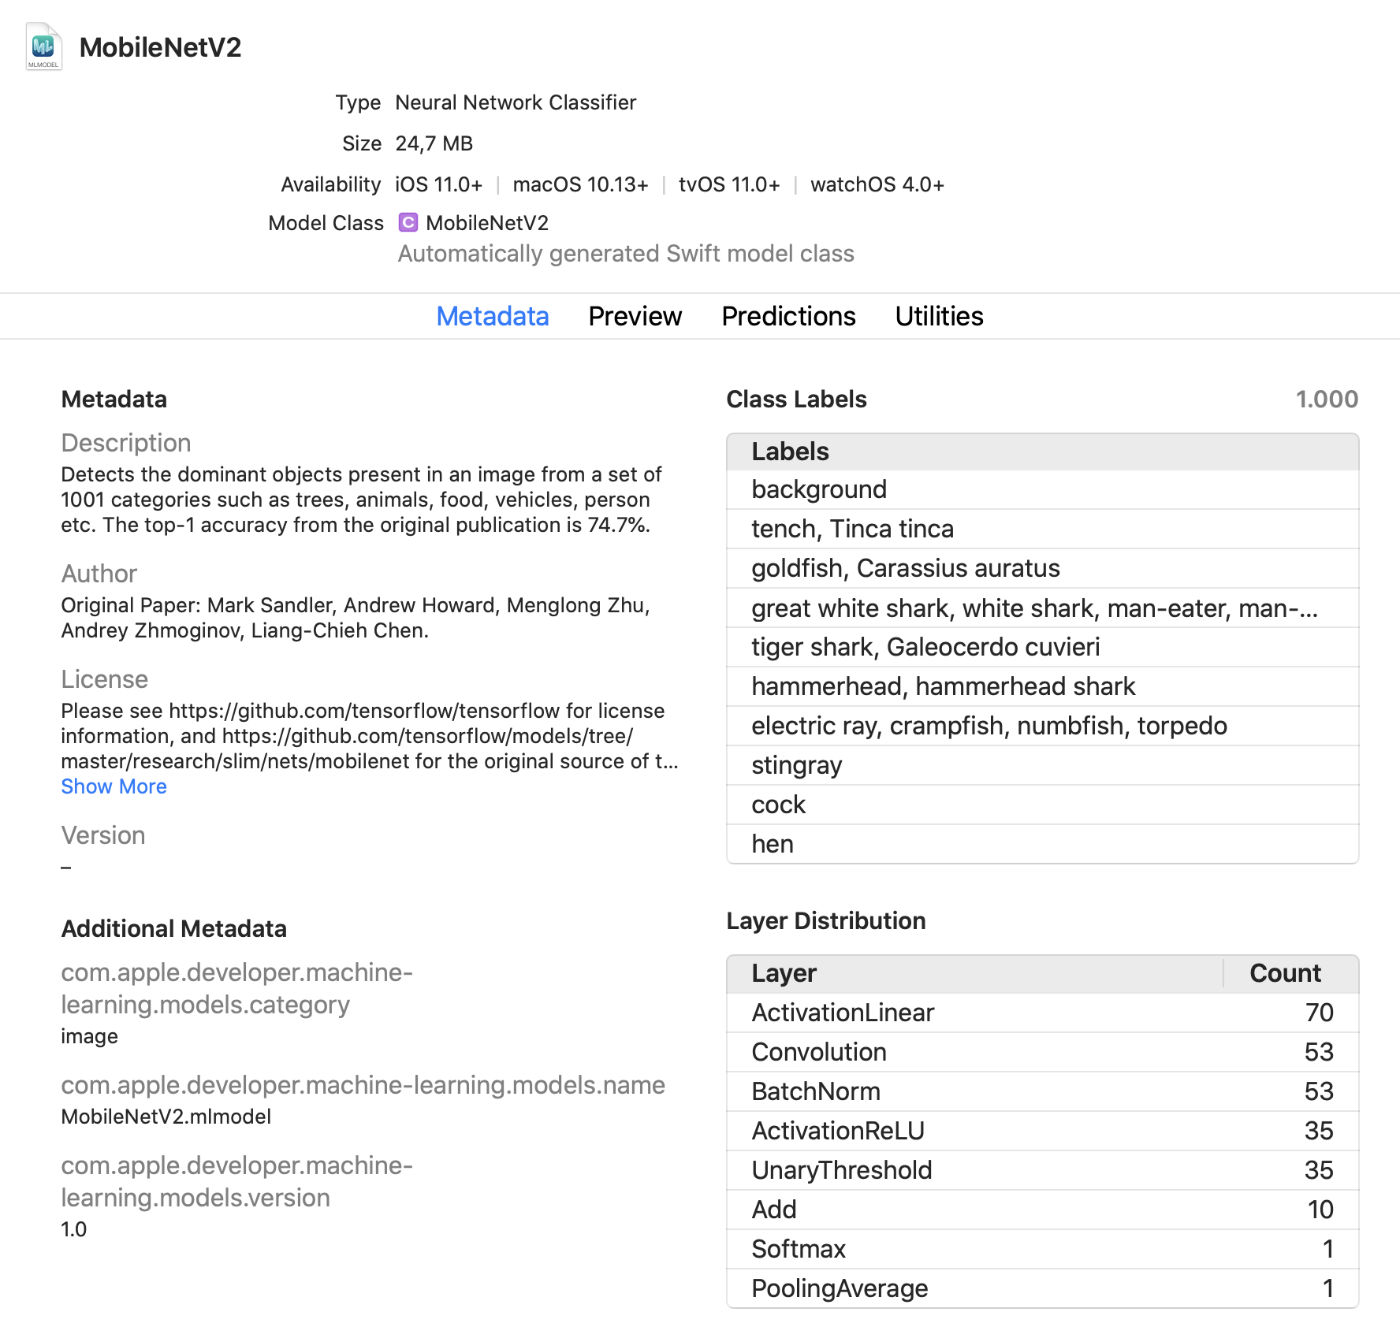
Task: Sort by the Count column header
Action: (1284, 973)
